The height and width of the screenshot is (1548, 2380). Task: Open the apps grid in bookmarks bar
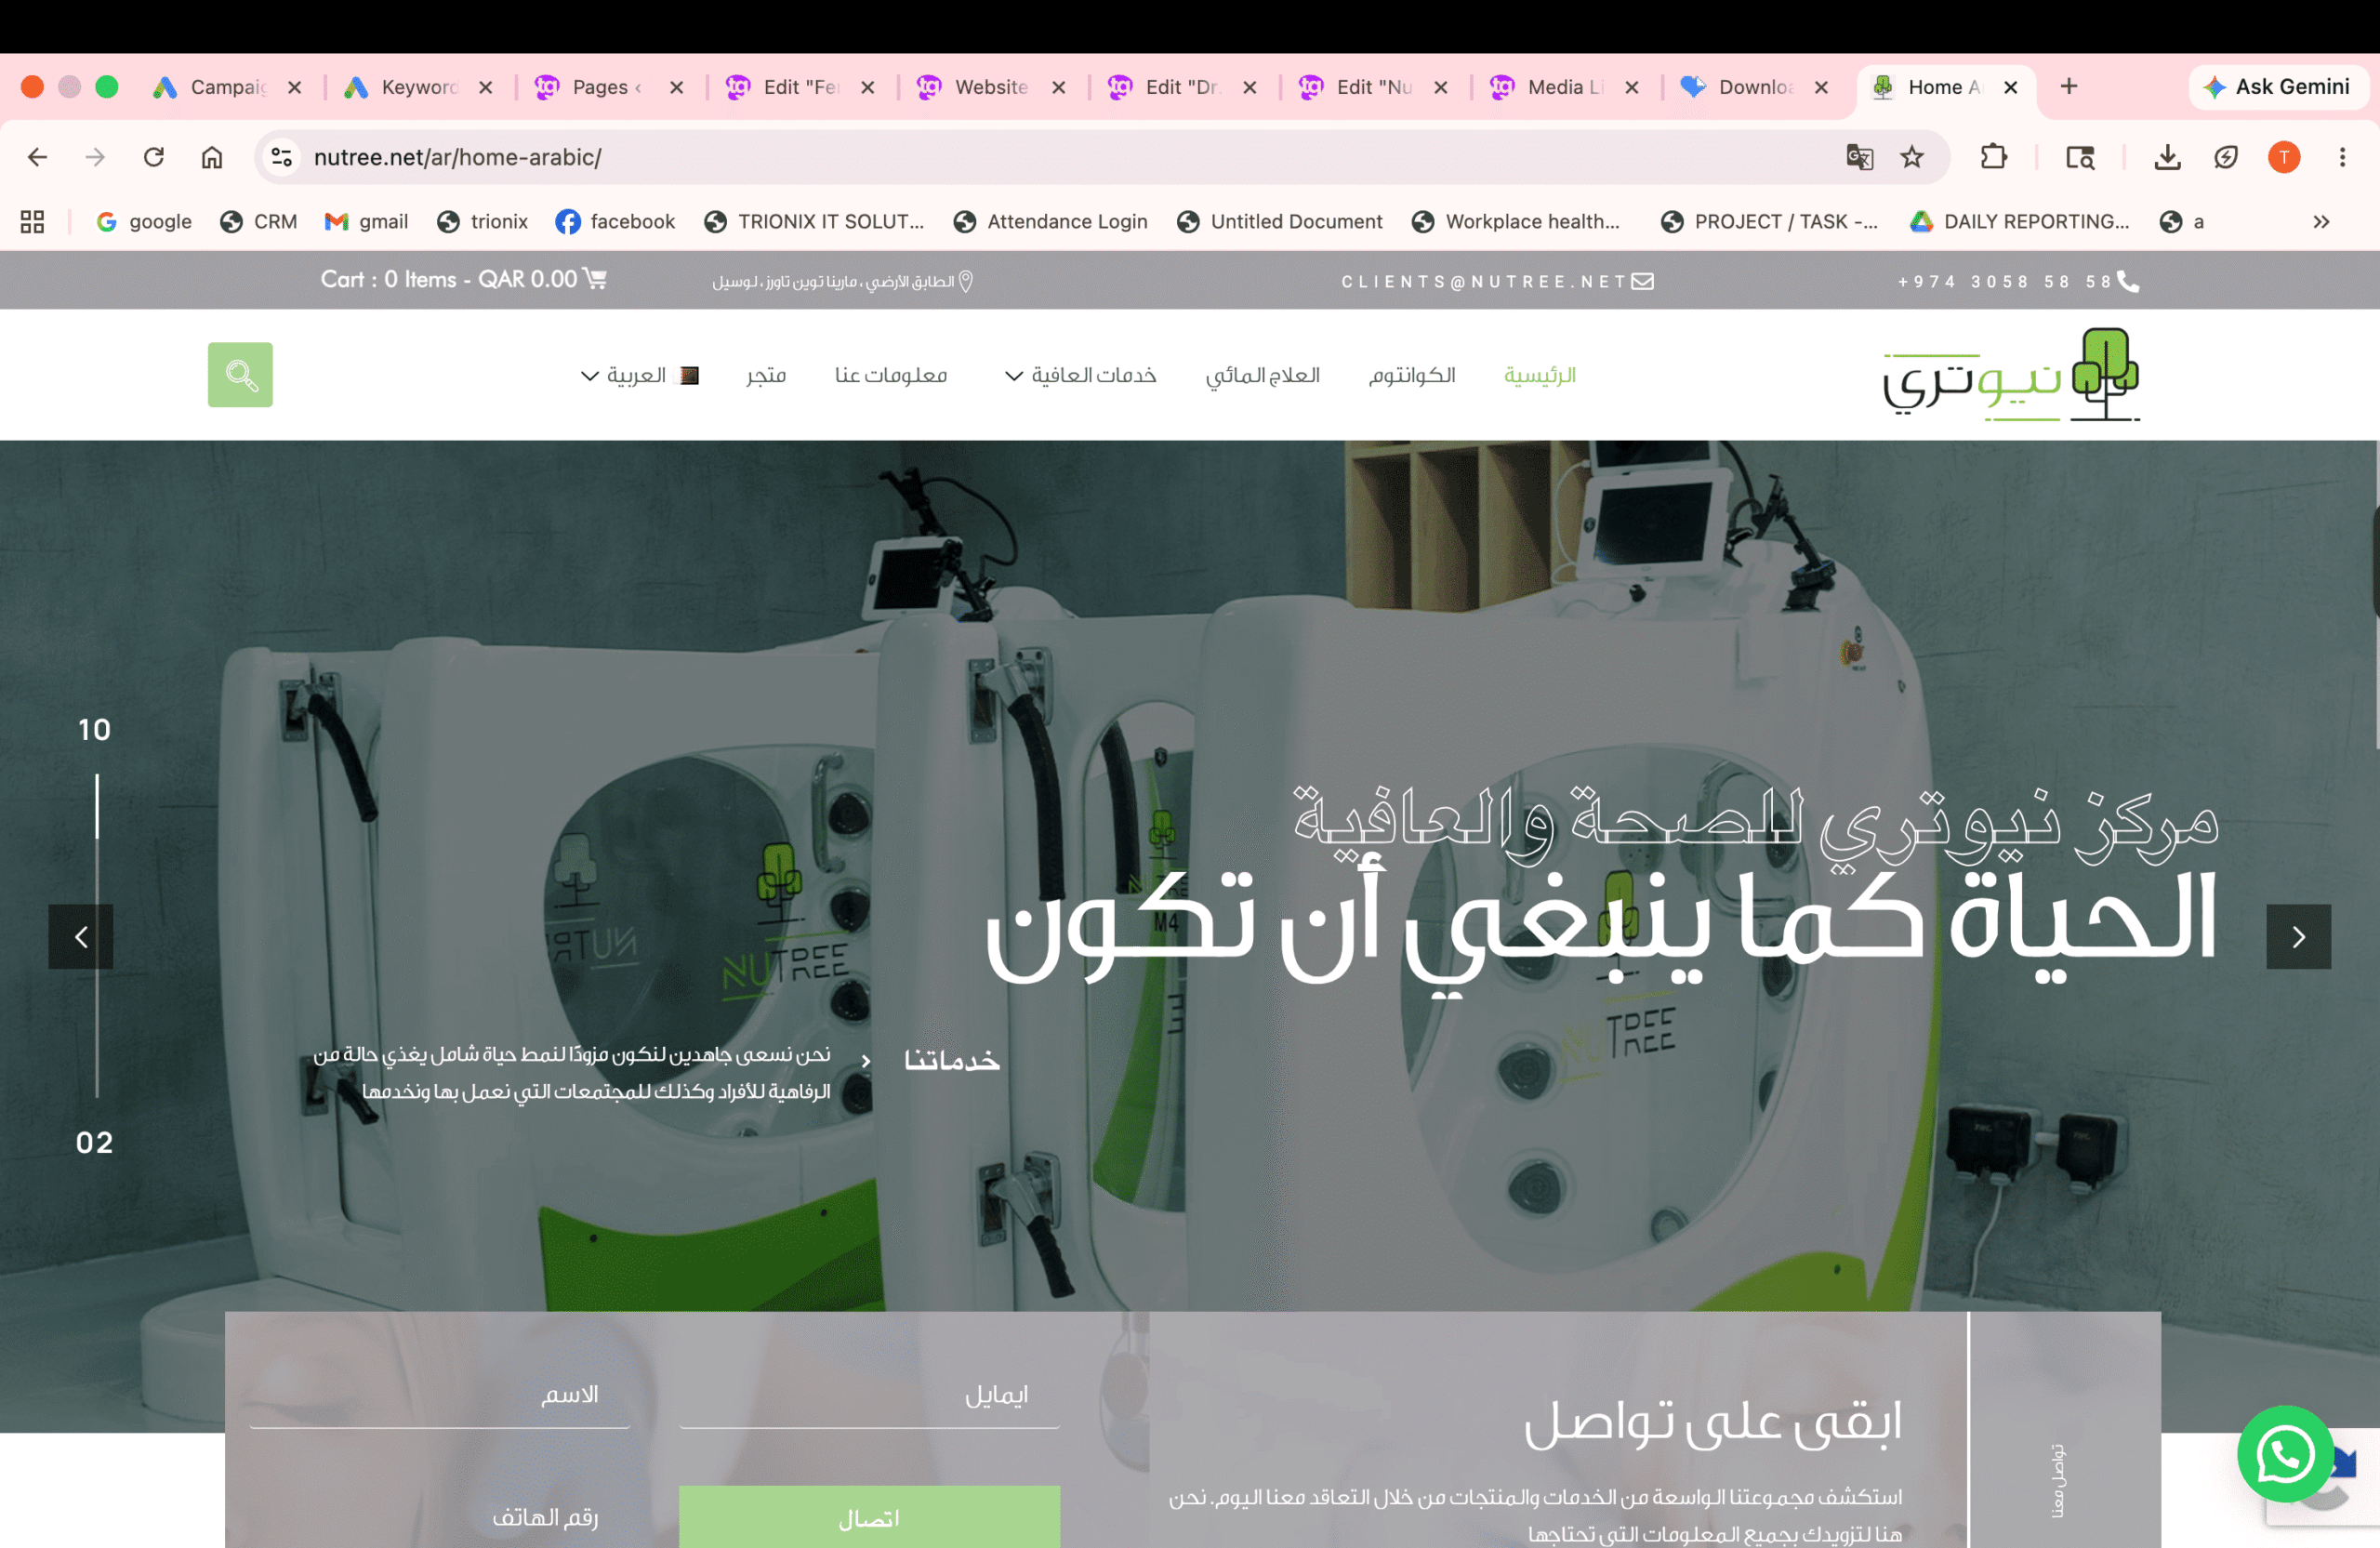pyautogui.click(x=32, y=222)
